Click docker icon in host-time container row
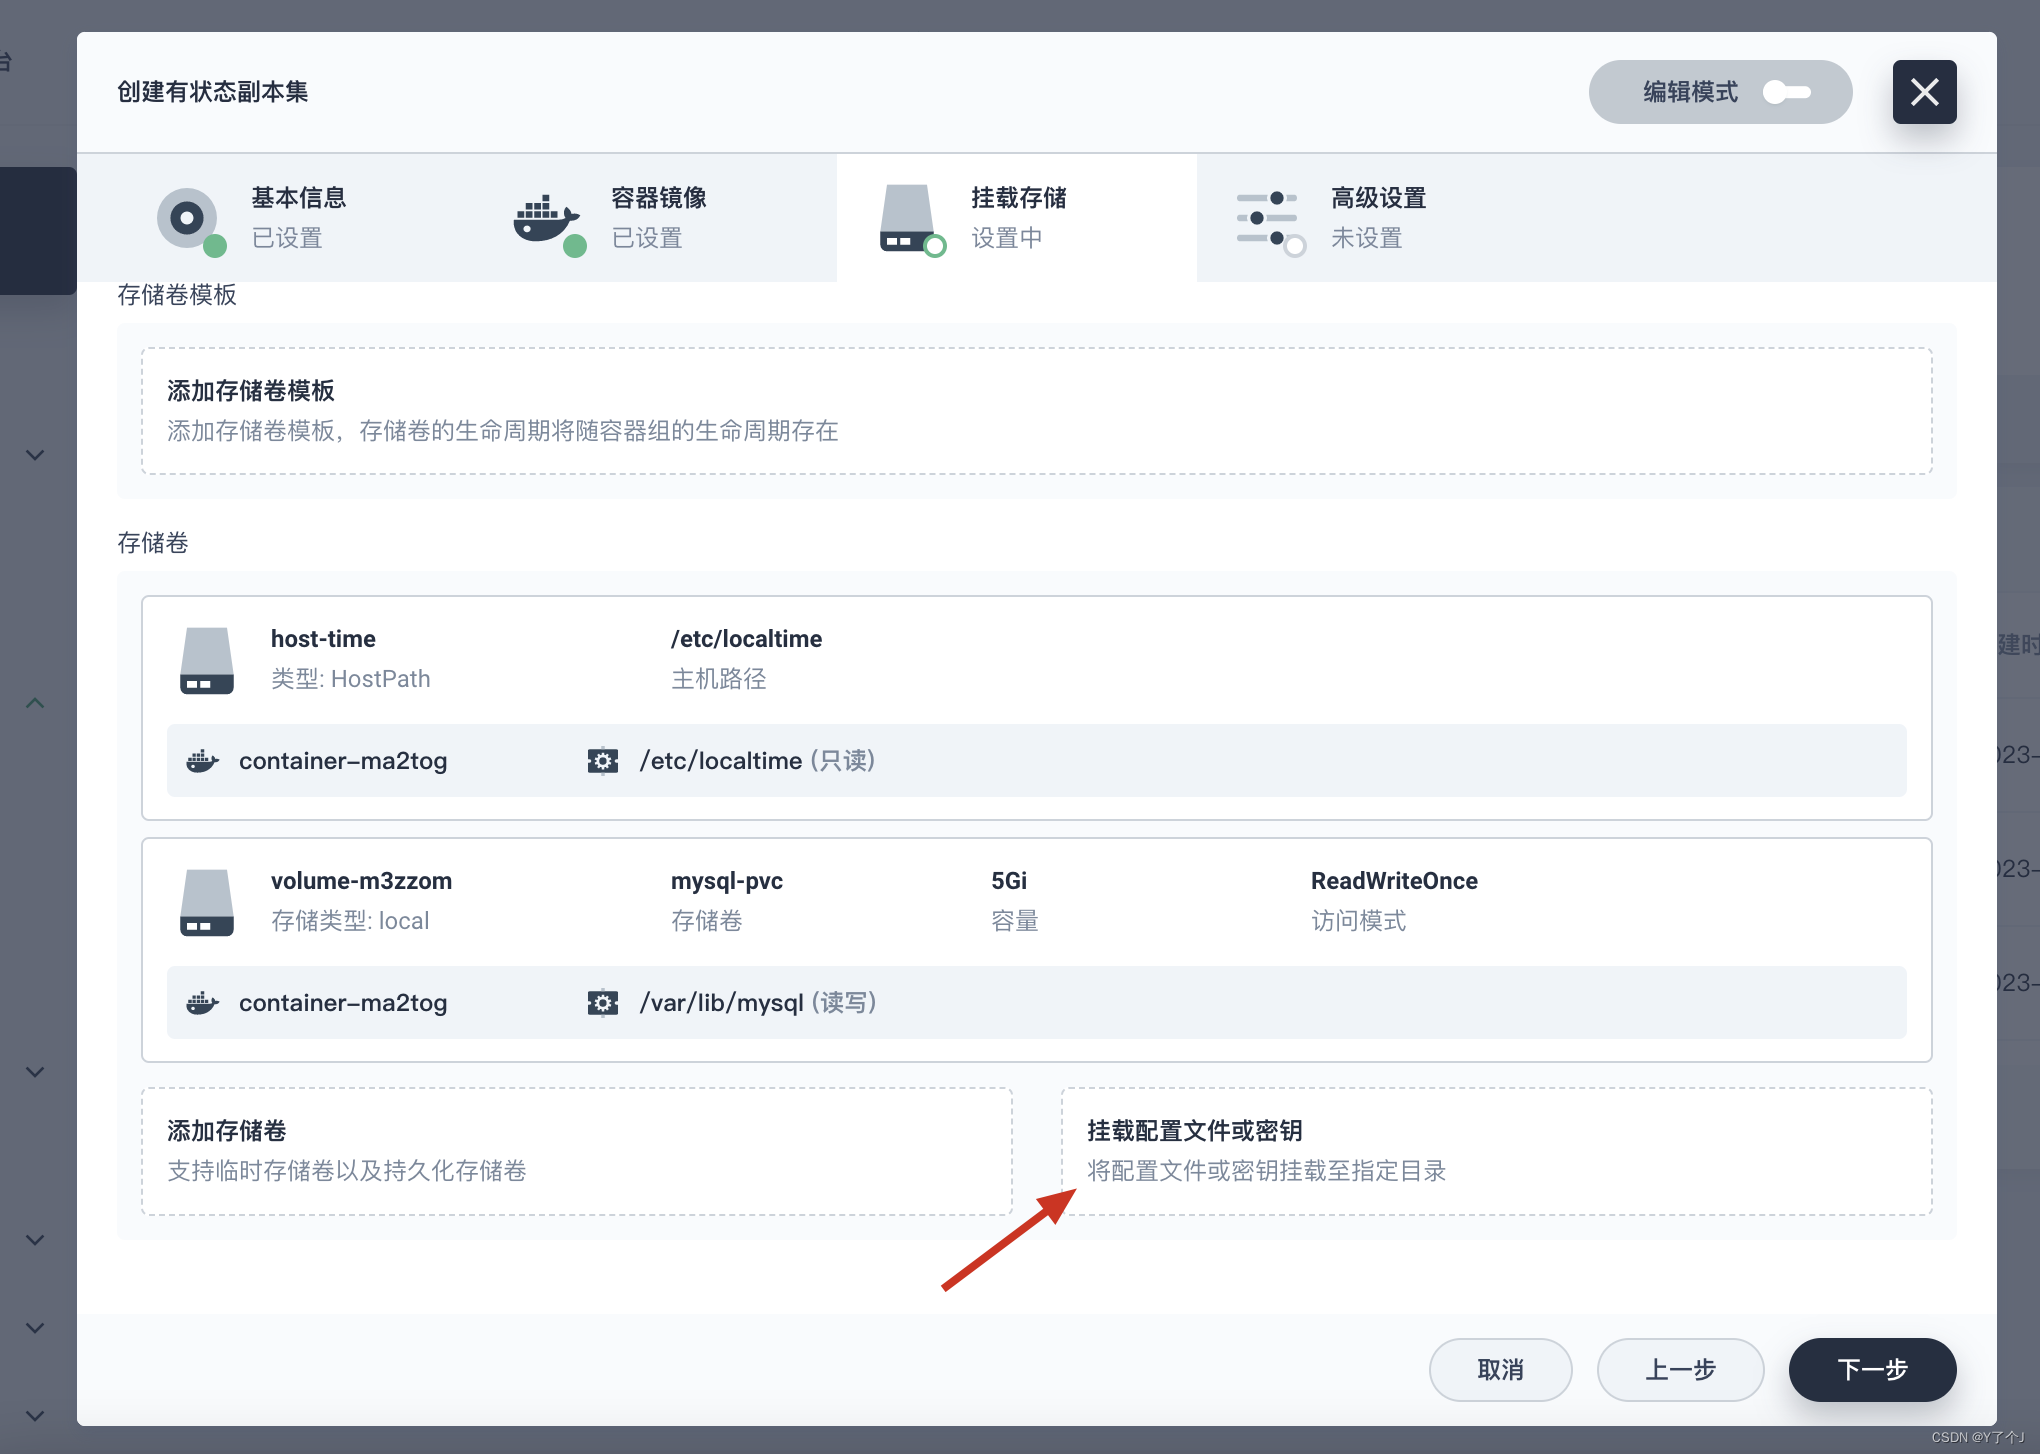This screenshot has height=1454, width=2040. [202, 761]
